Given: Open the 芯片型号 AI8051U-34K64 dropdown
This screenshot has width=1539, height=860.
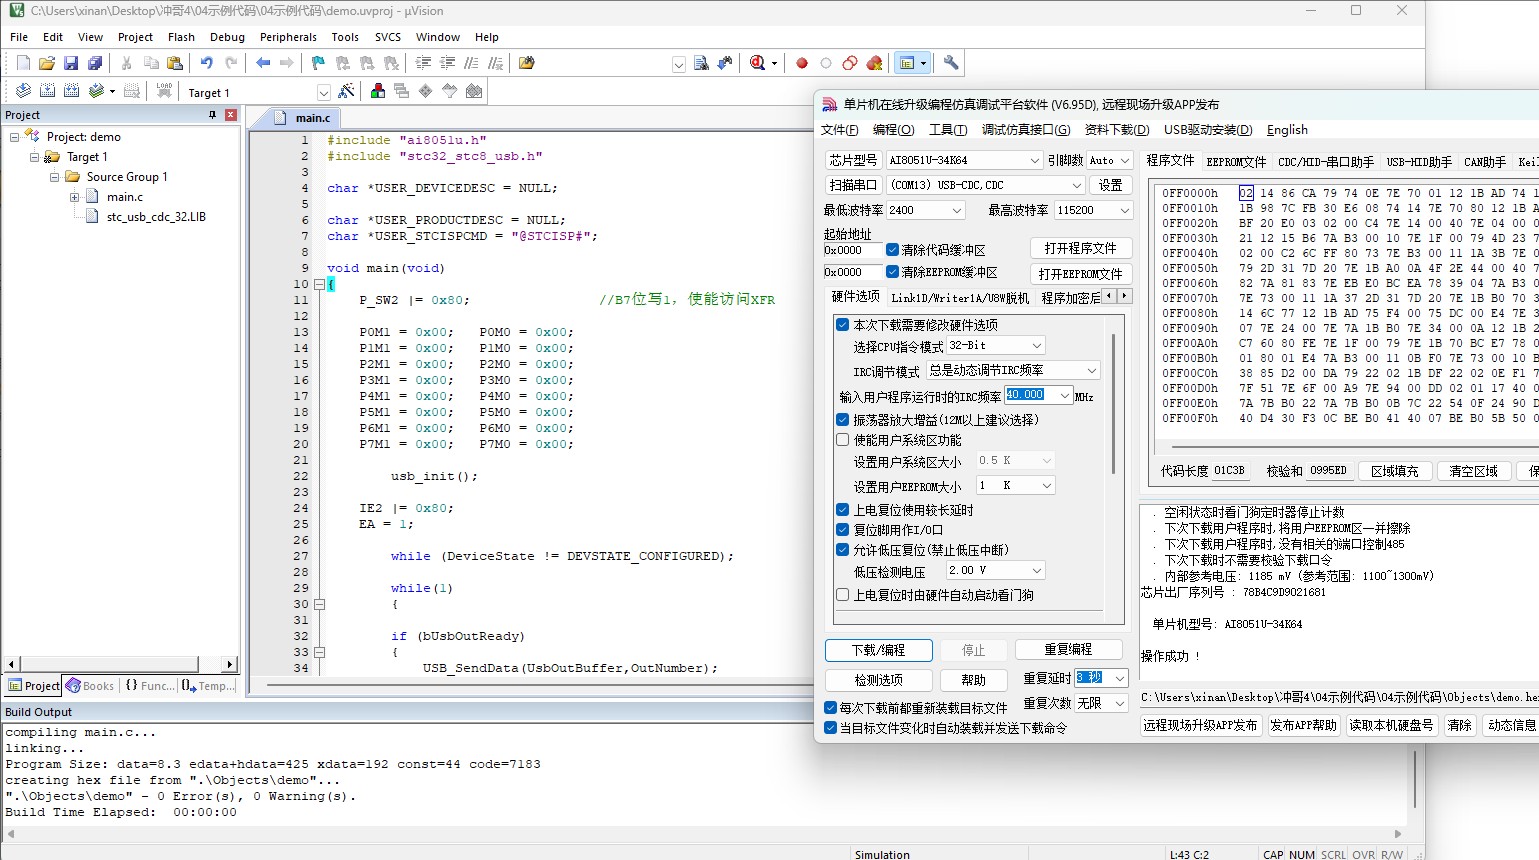Looking at the screenshot, I should point(1034,160).
